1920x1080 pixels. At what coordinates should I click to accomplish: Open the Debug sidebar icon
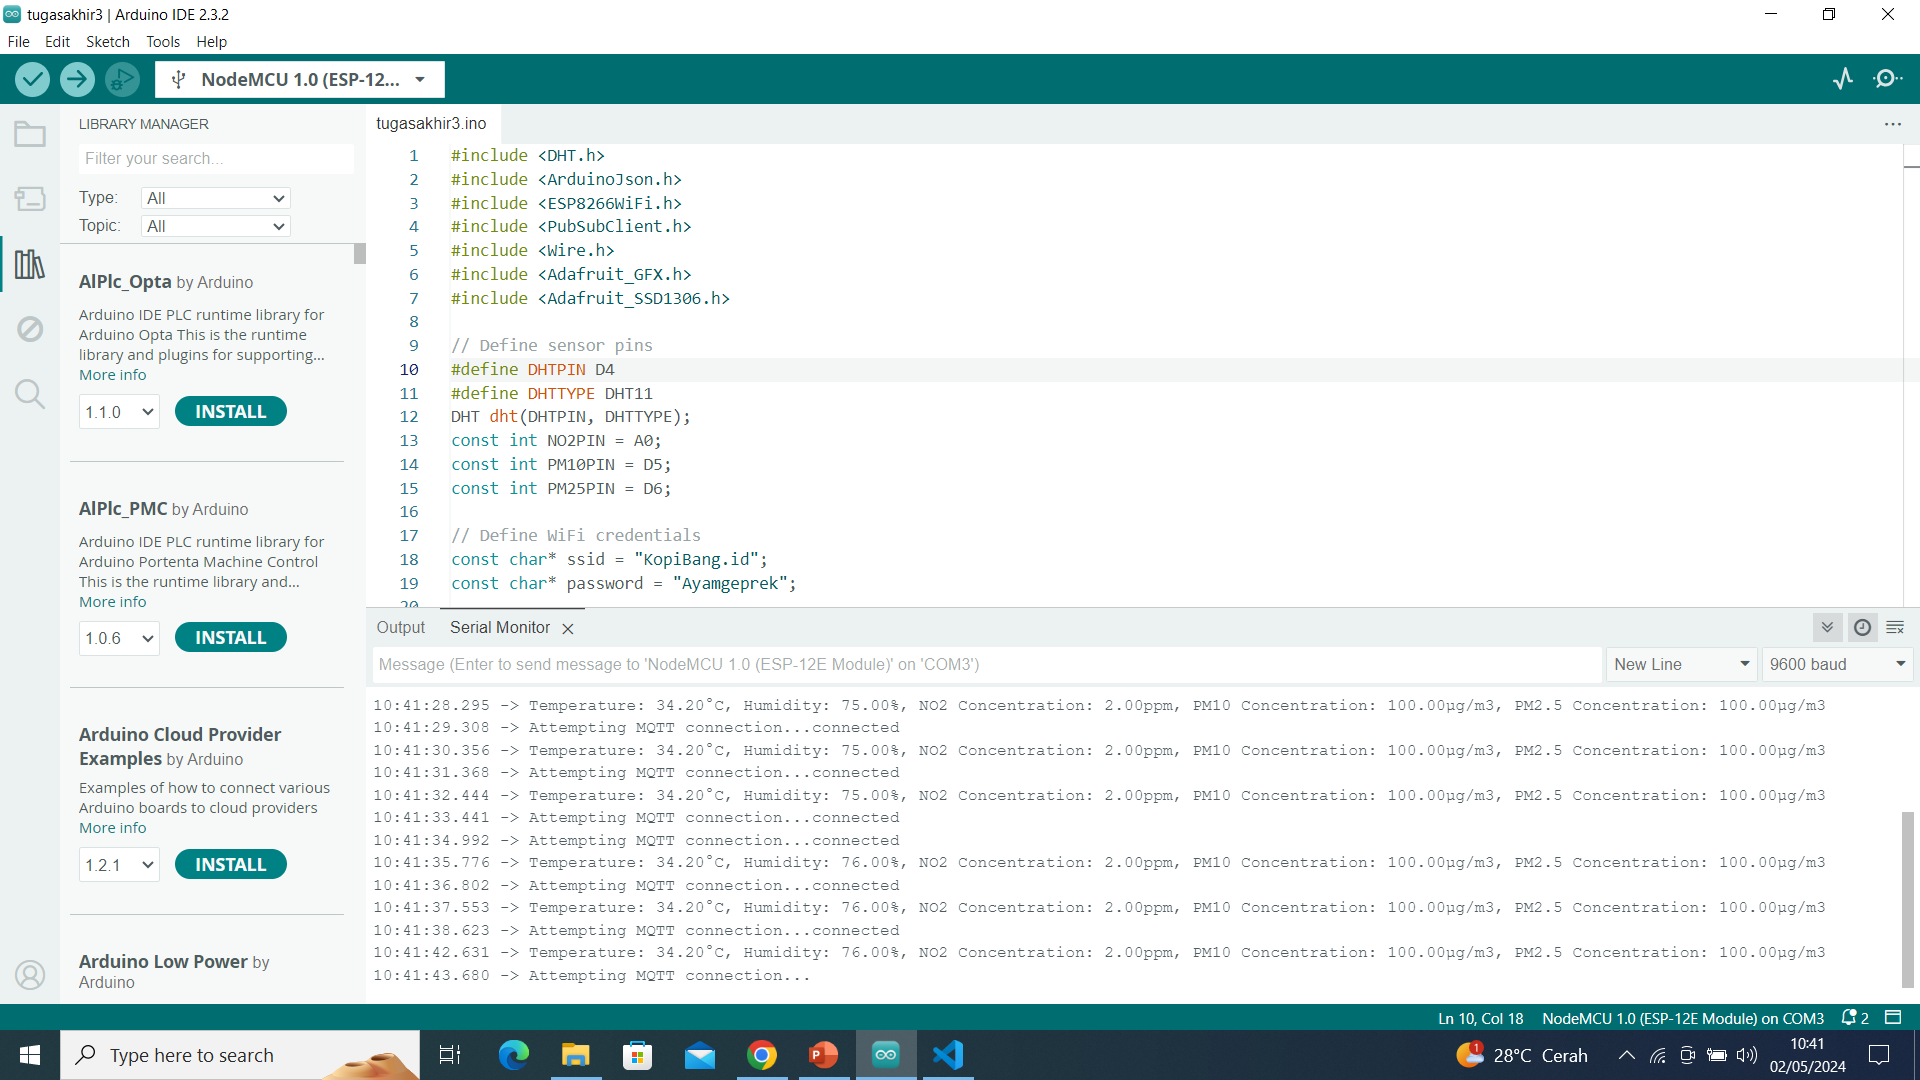(x=30, y=329)
